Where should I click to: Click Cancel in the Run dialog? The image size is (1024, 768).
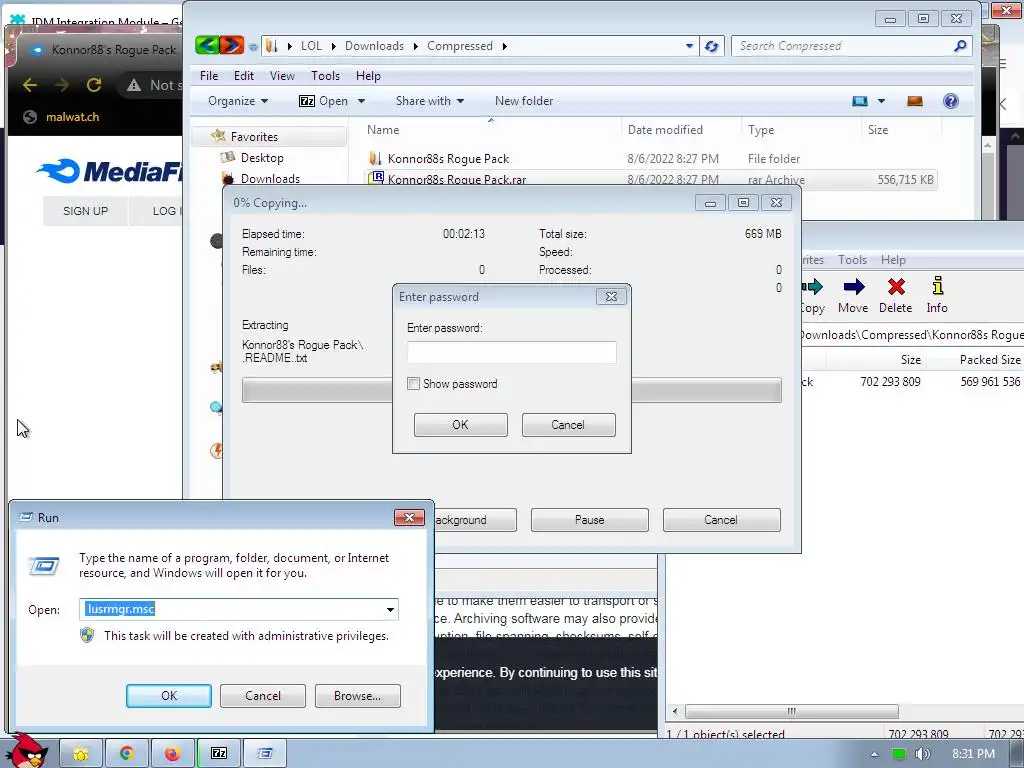[263, 696]
